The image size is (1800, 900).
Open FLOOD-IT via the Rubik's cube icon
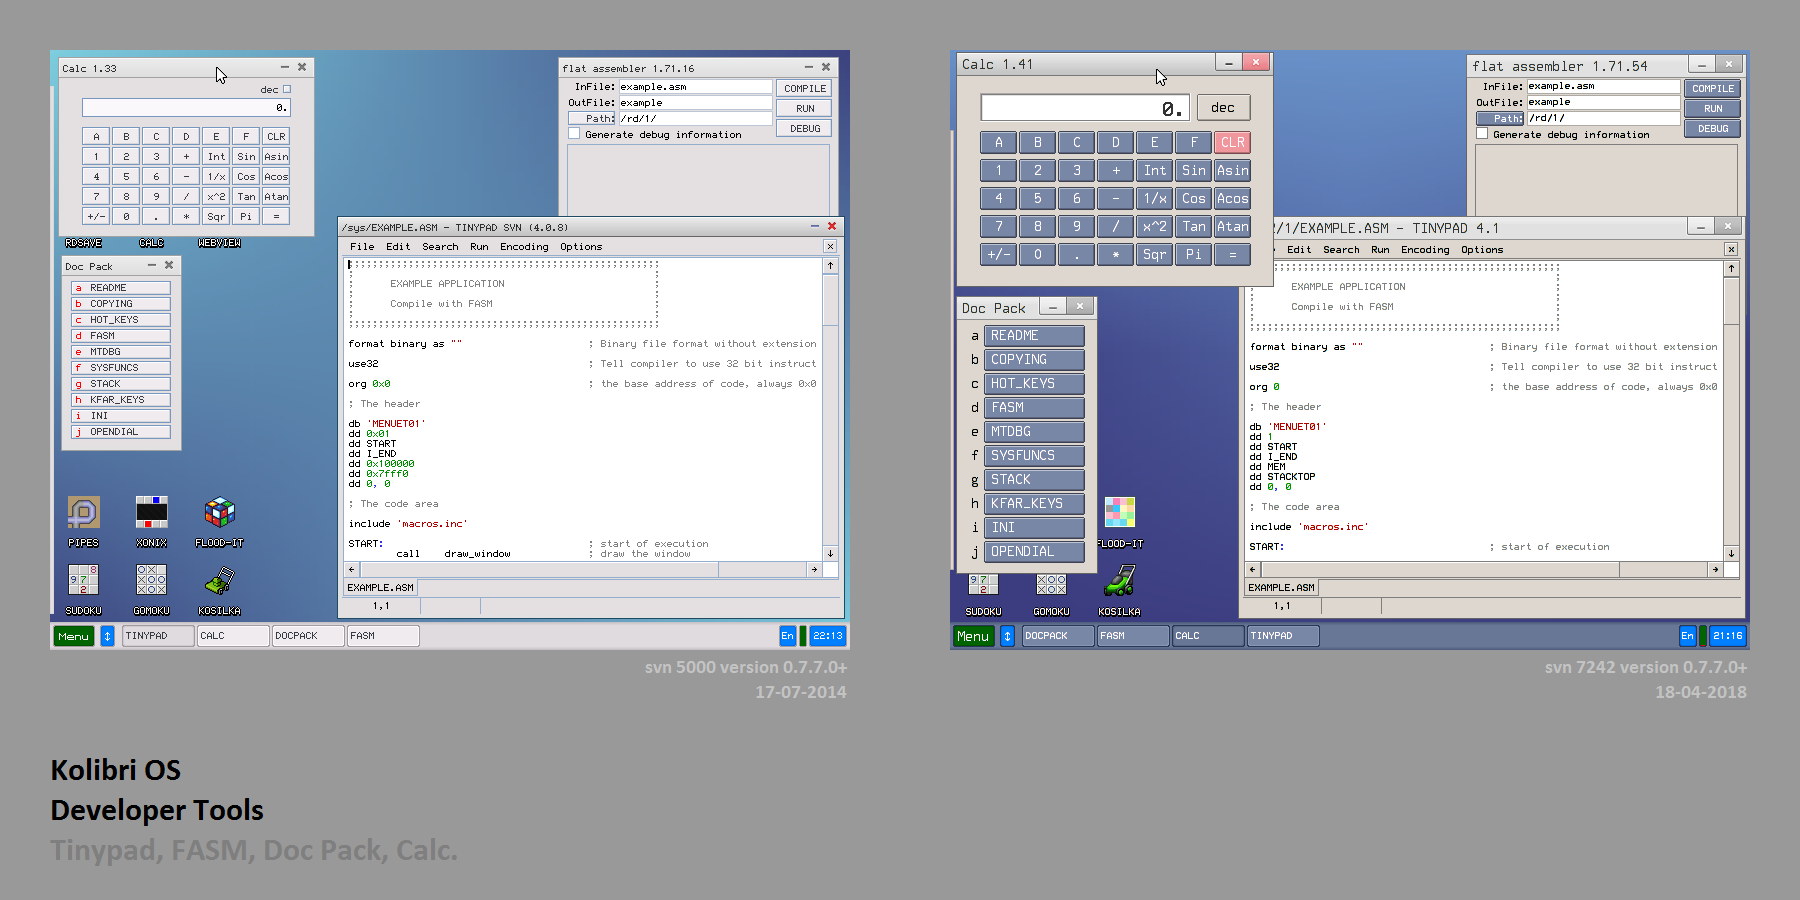pos(218,514)
